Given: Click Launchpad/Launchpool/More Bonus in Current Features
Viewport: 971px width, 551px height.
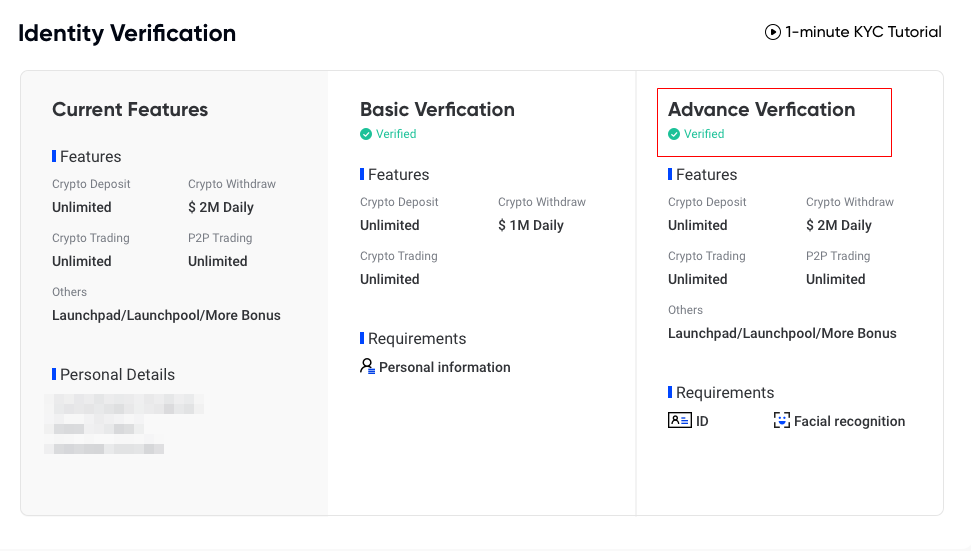Looking at the screenshot, I should click(x=166, y=315).
